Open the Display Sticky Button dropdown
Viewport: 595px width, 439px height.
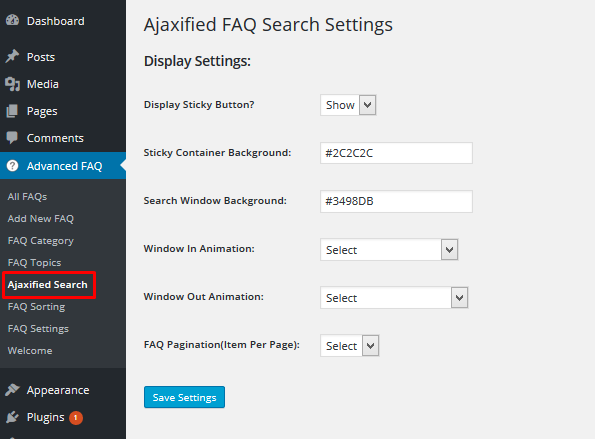(348, 105)
